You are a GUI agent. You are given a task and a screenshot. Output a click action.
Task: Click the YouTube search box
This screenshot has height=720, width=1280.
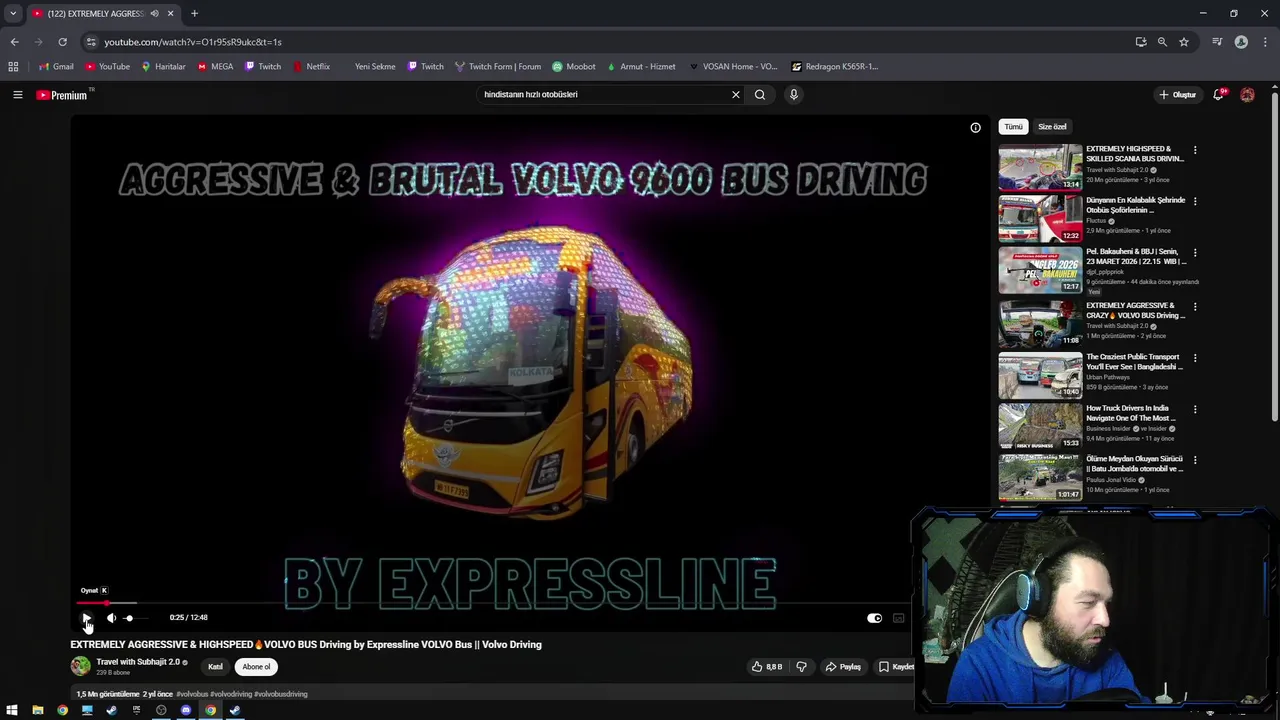coord(603,95)
